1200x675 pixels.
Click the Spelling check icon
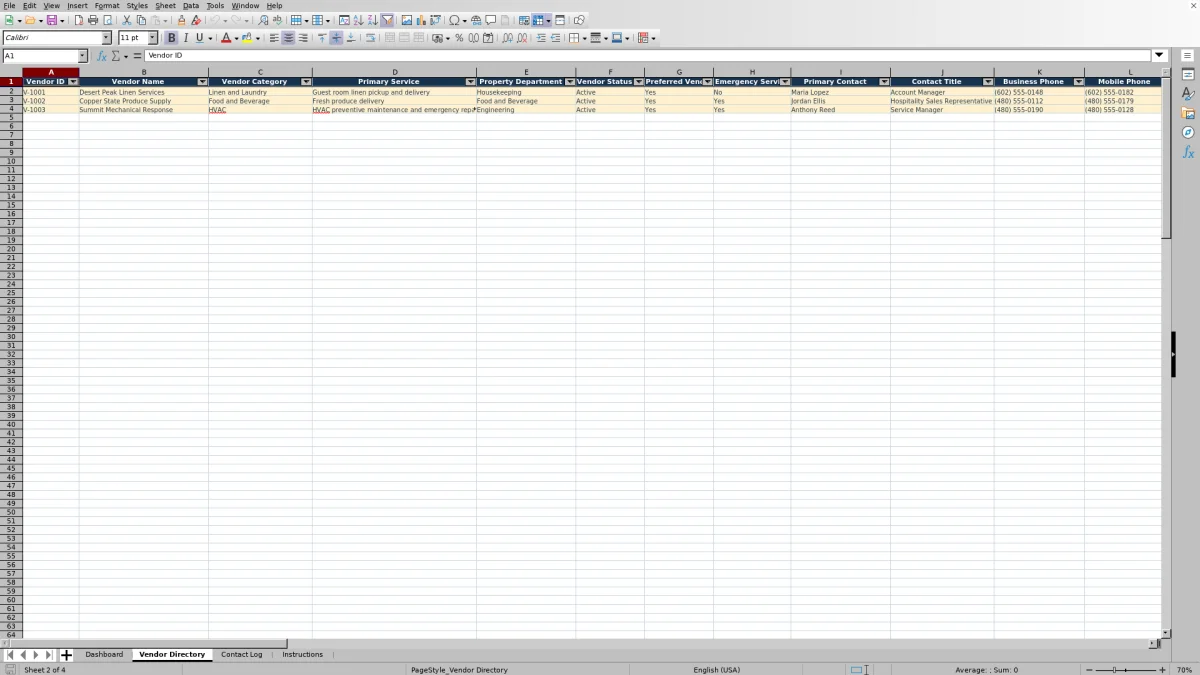coord(277,20)
